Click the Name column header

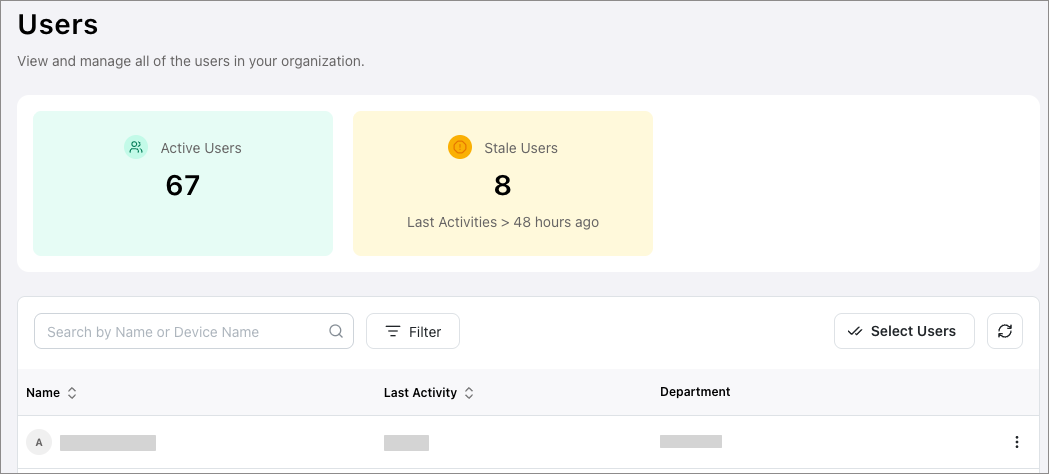tap(43, 393)
